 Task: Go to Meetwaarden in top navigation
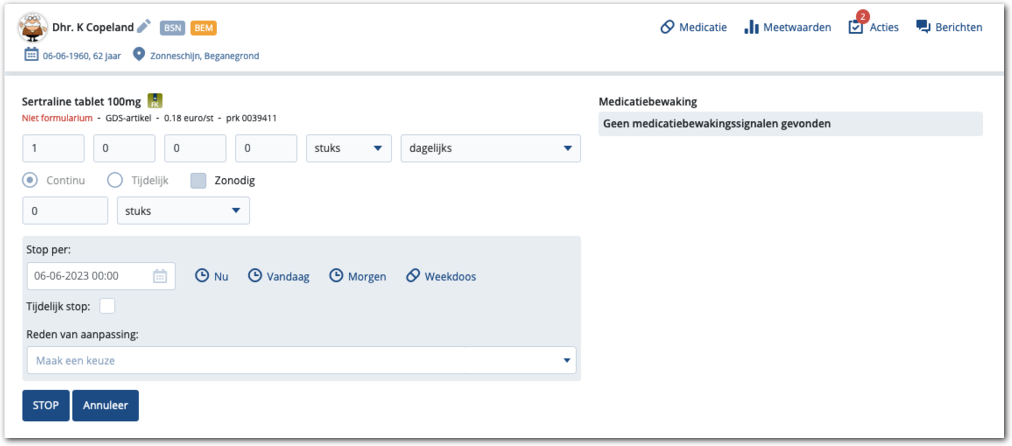pyautogui.click(x=787, y=27)
